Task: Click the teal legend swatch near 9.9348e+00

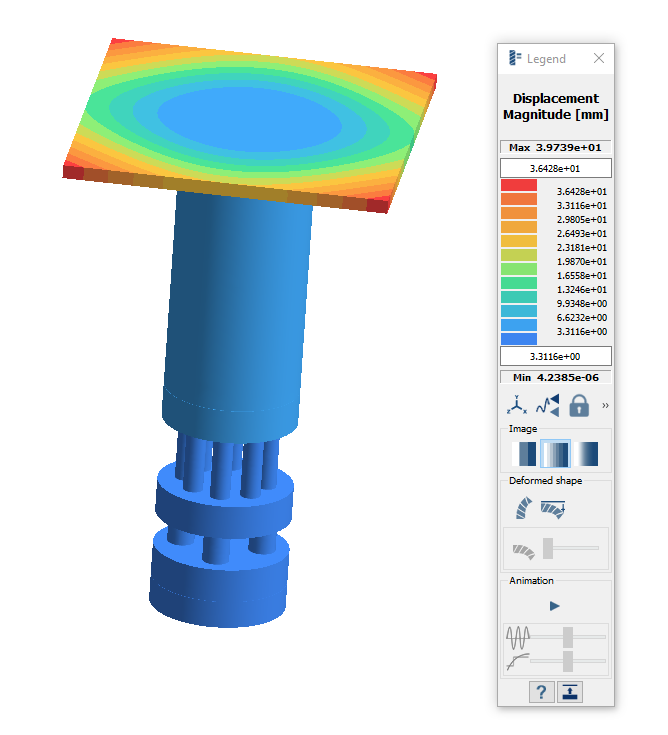Action: click(x=519, y=297)
